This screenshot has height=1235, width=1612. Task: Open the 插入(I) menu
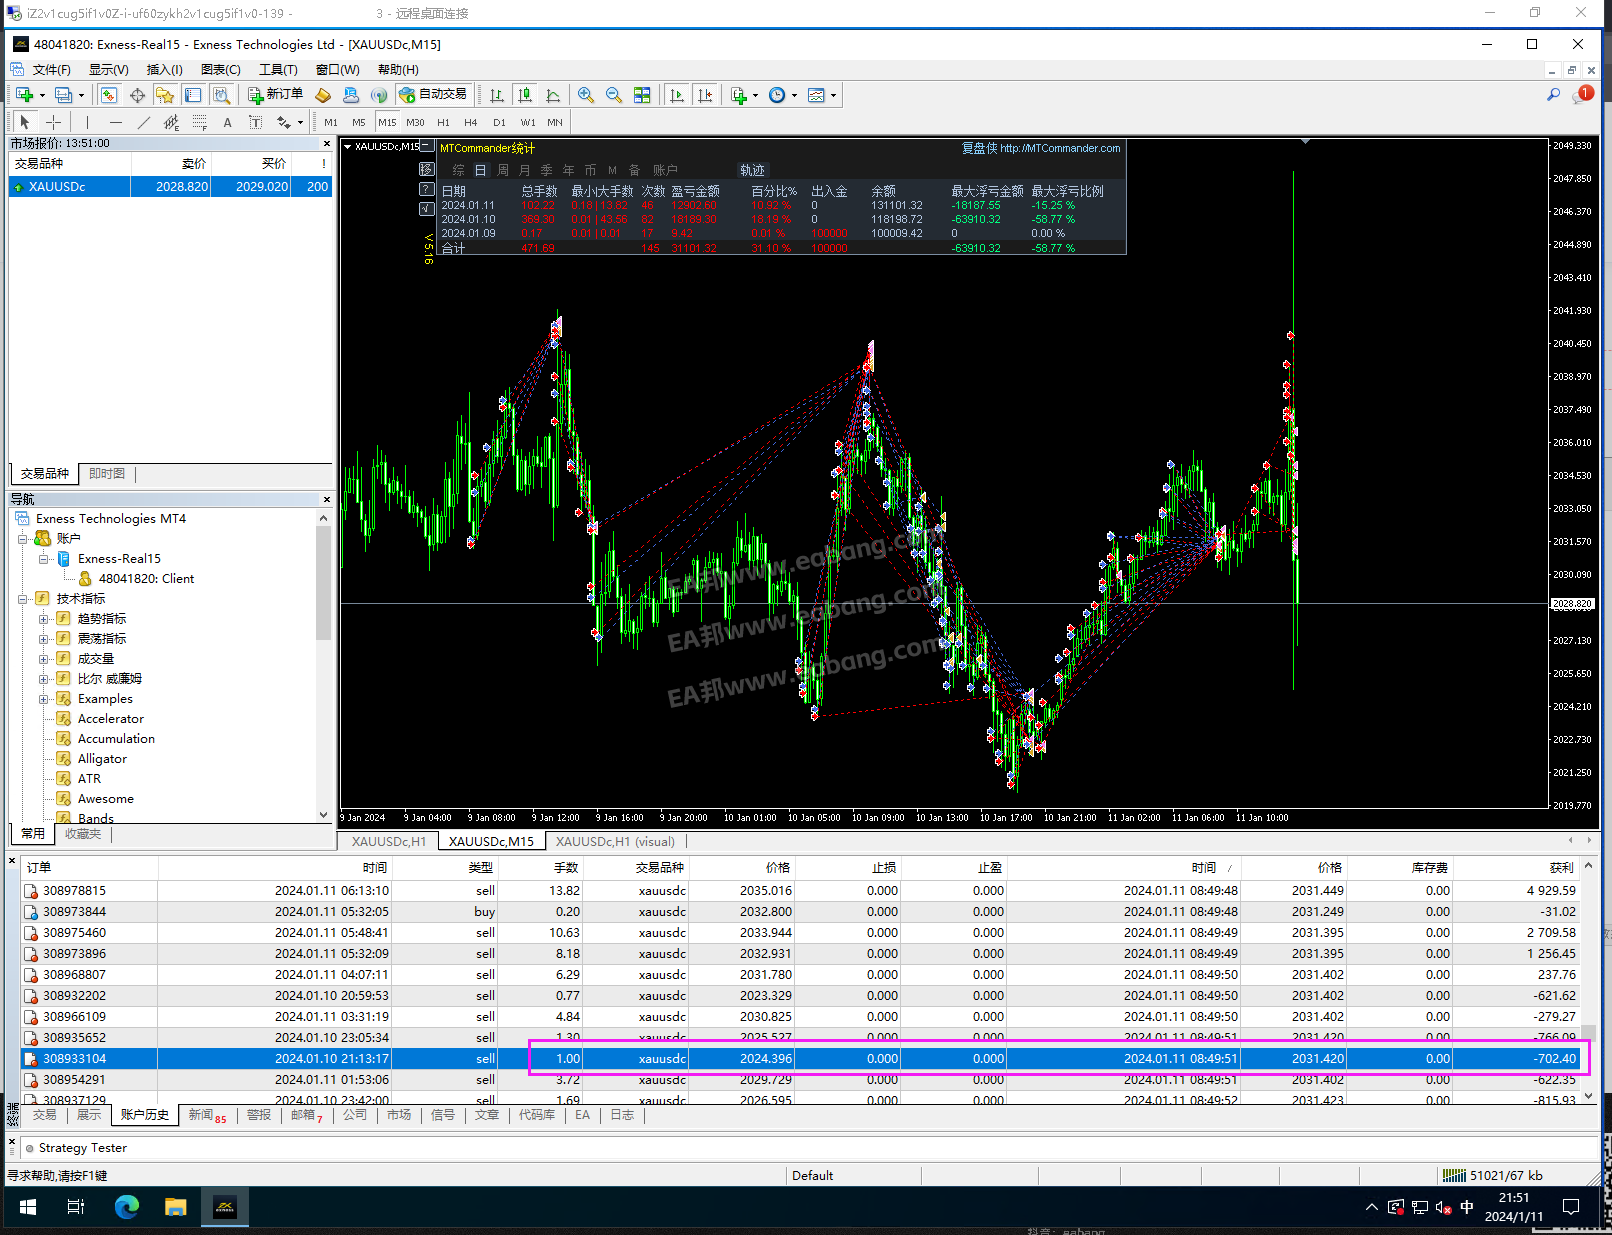click(164, 69)
